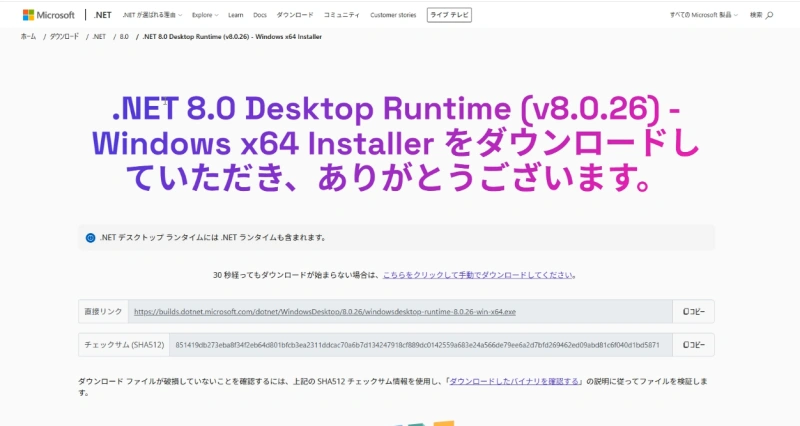Copy the direct link with コピー button
The image size is (800, 426).
point(694,312)
